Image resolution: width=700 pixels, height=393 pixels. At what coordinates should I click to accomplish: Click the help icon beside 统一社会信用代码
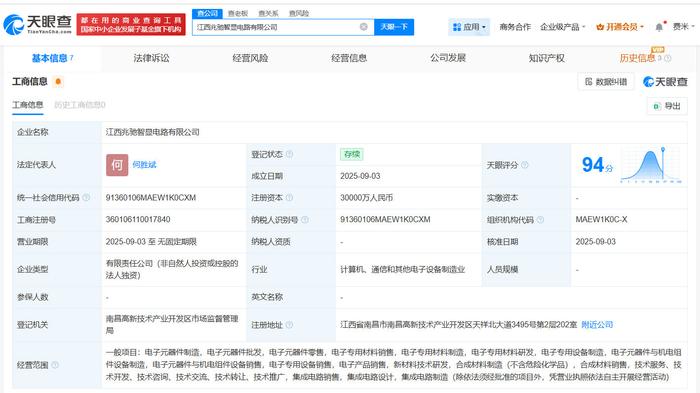86,197
